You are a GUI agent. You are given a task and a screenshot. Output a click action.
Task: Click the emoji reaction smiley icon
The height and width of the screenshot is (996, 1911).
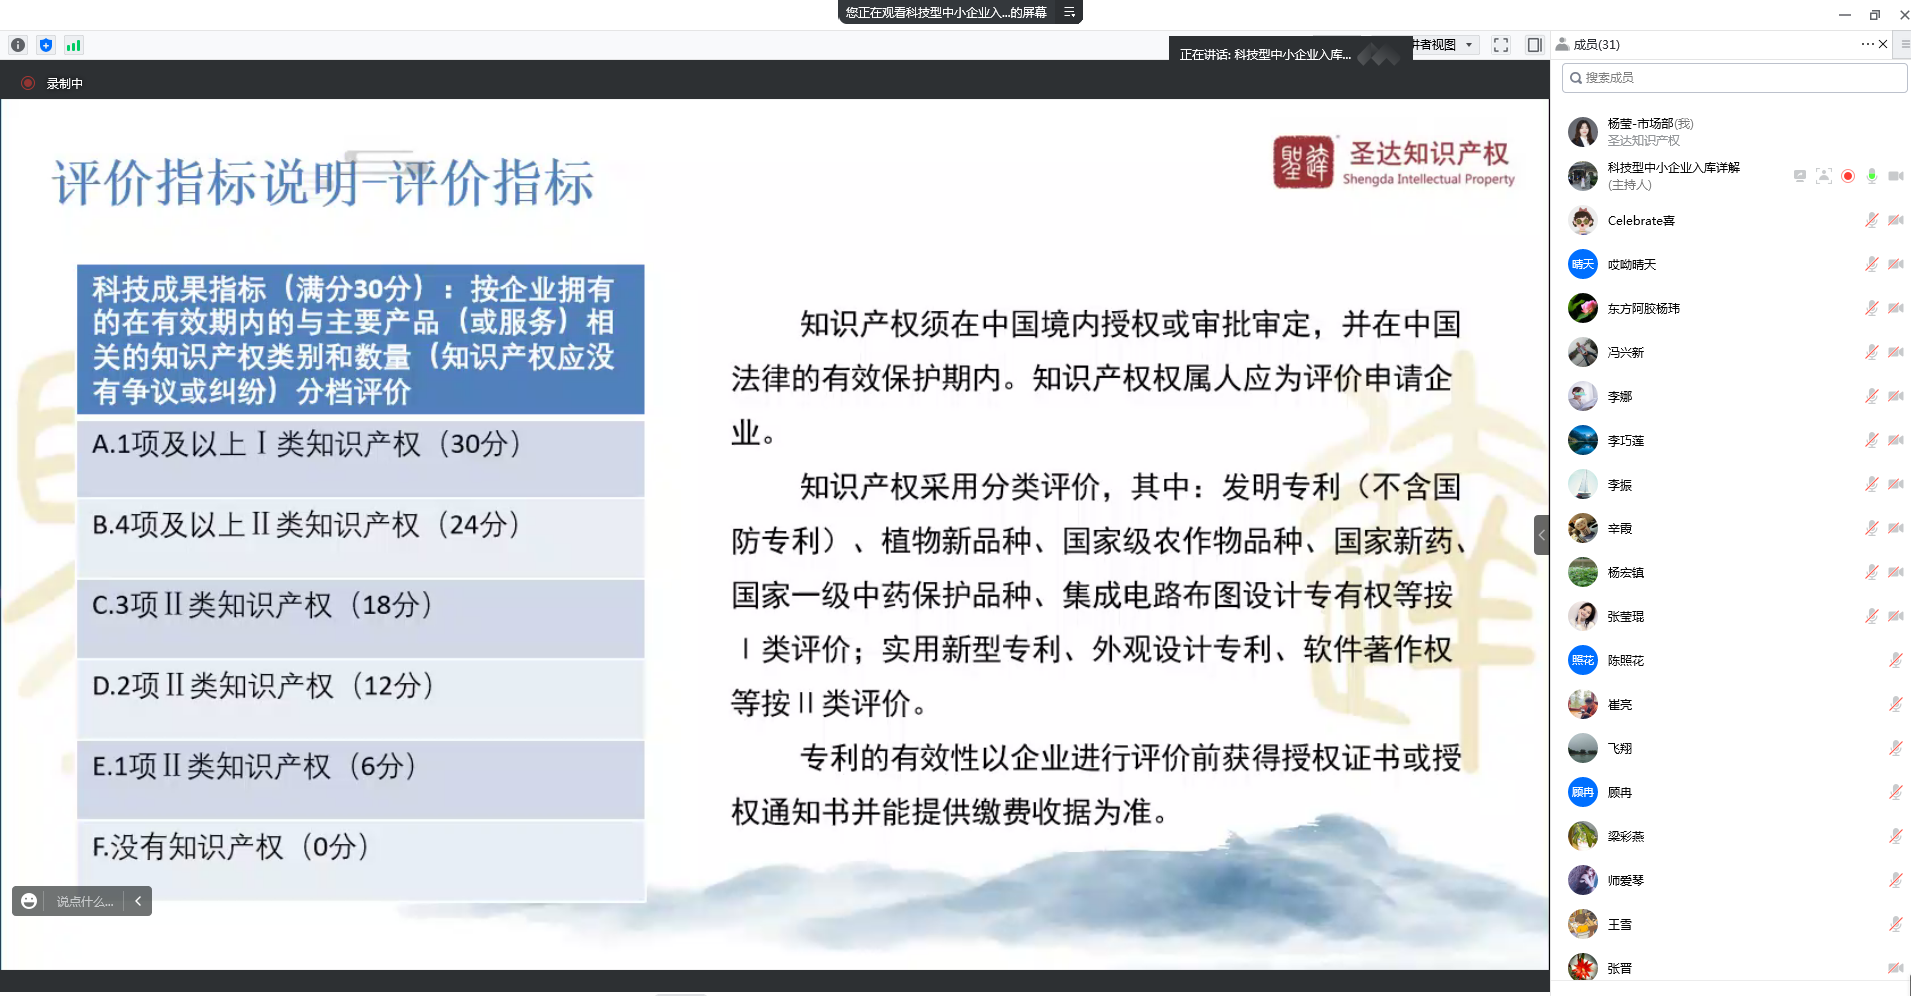tap(29, 901)
